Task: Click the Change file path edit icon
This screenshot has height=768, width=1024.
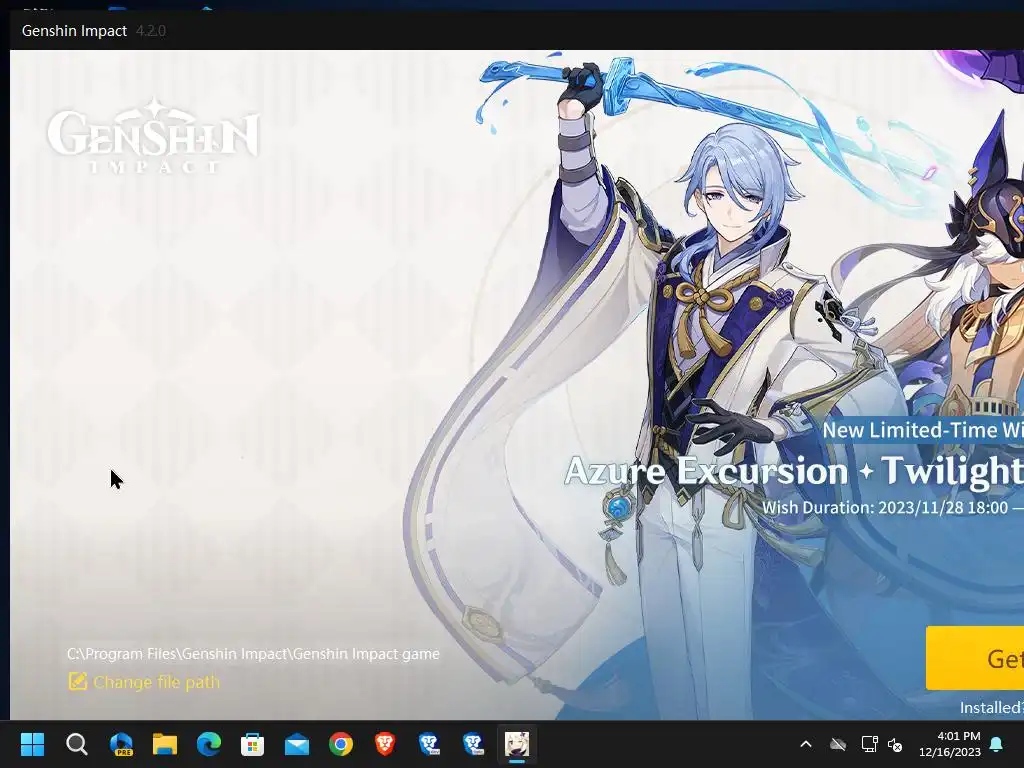Action: 78,682
